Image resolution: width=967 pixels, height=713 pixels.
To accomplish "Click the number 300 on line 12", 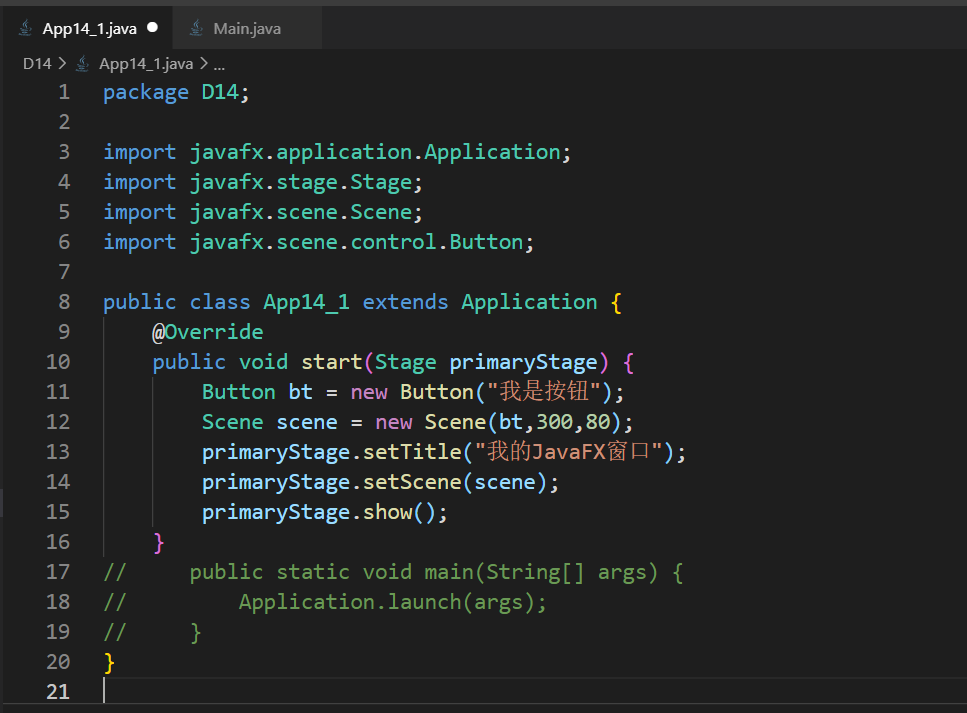I will (x=554, y=422).
